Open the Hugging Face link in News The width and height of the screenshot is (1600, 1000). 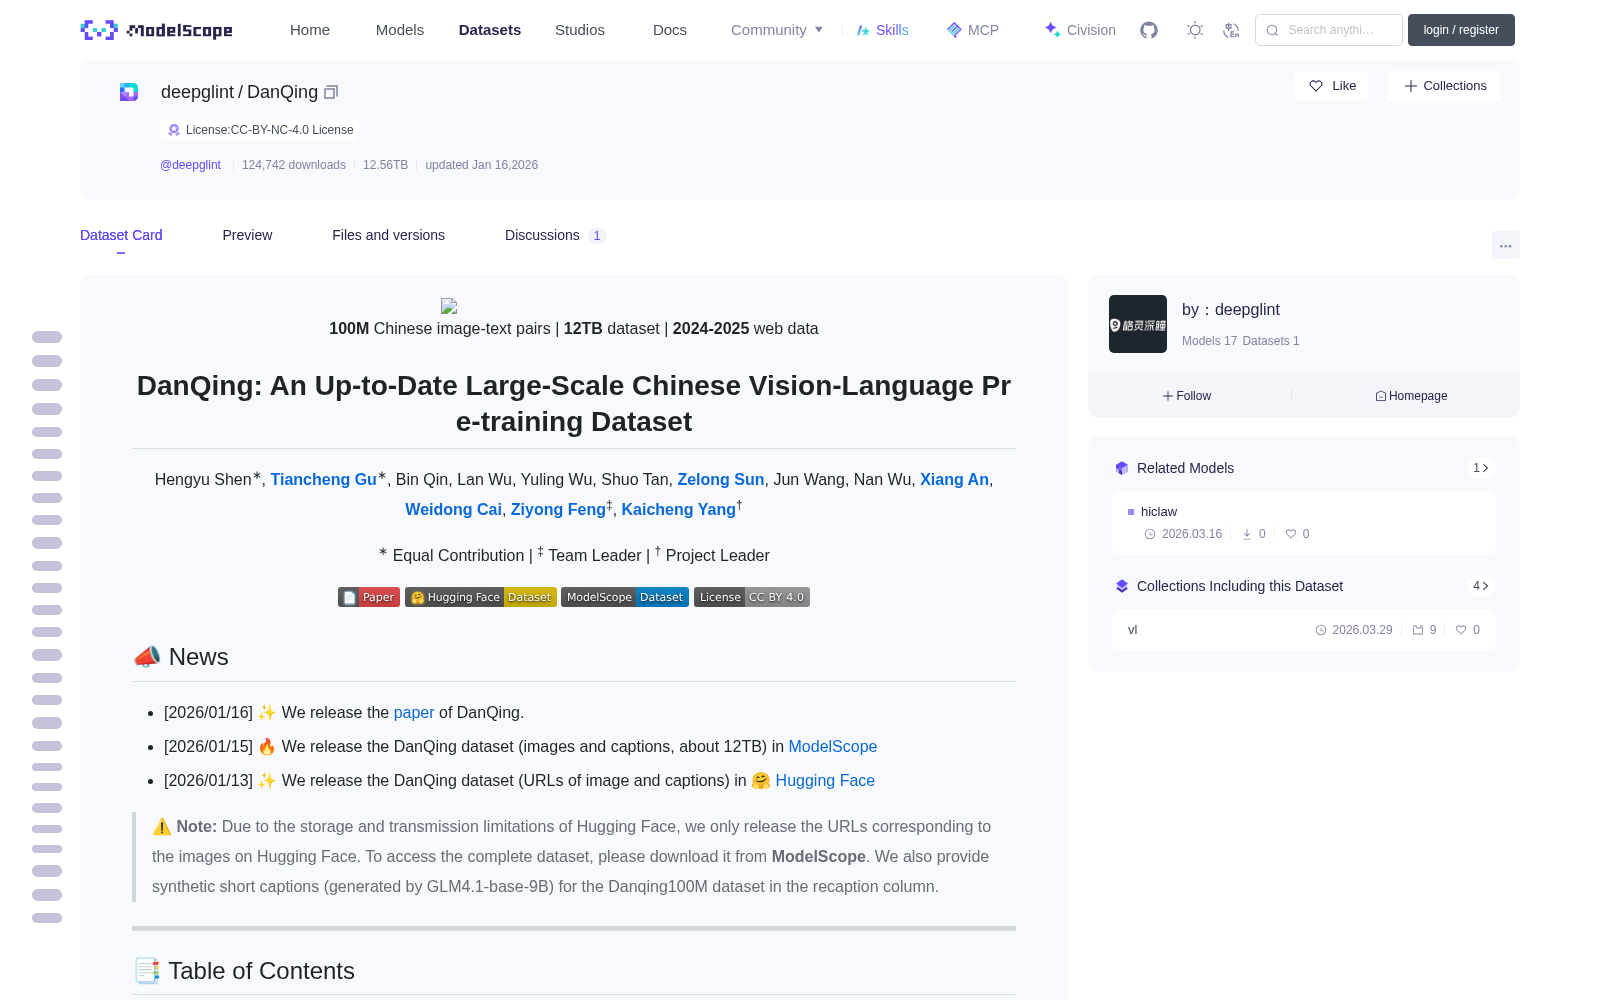825,781
